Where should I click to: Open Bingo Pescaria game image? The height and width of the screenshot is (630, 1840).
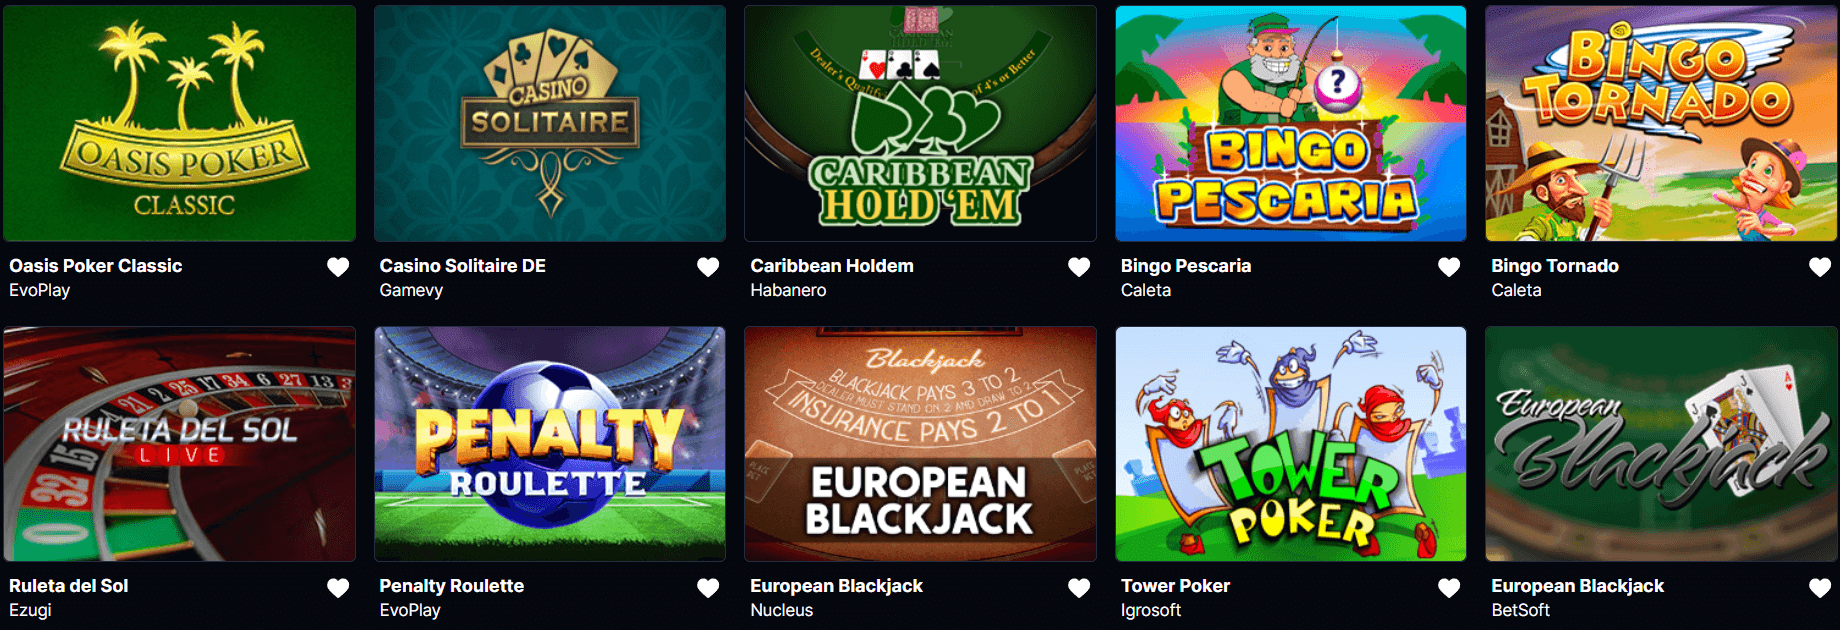click(1291, 123)
